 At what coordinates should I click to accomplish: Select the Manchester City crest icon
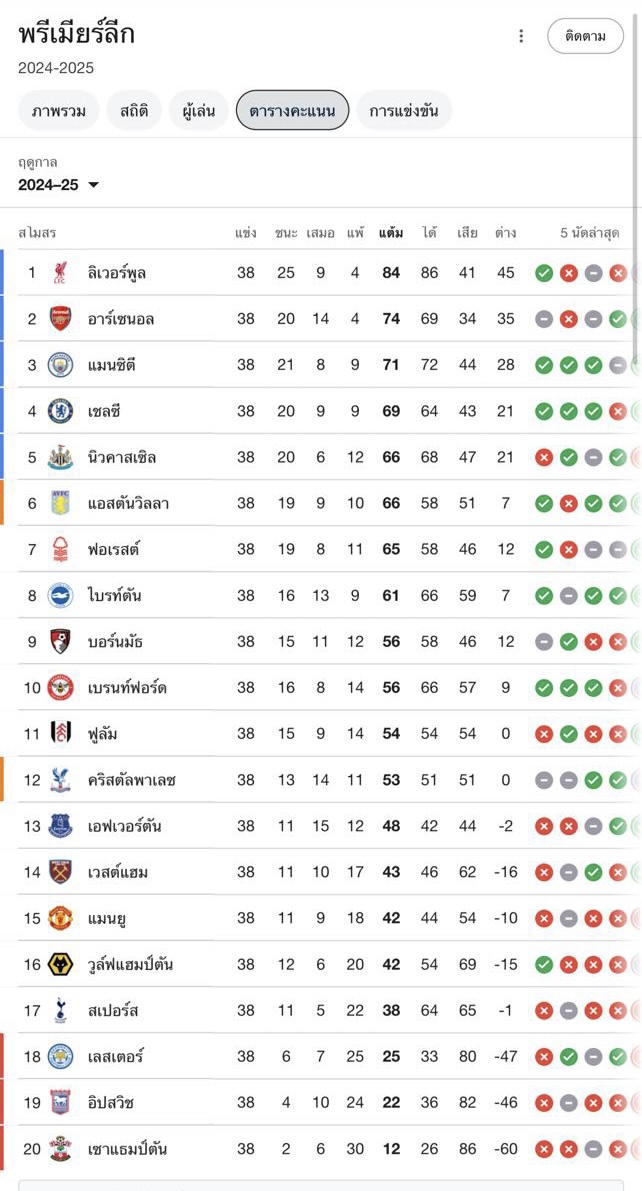pyautogui.click(x=61, y=365)
